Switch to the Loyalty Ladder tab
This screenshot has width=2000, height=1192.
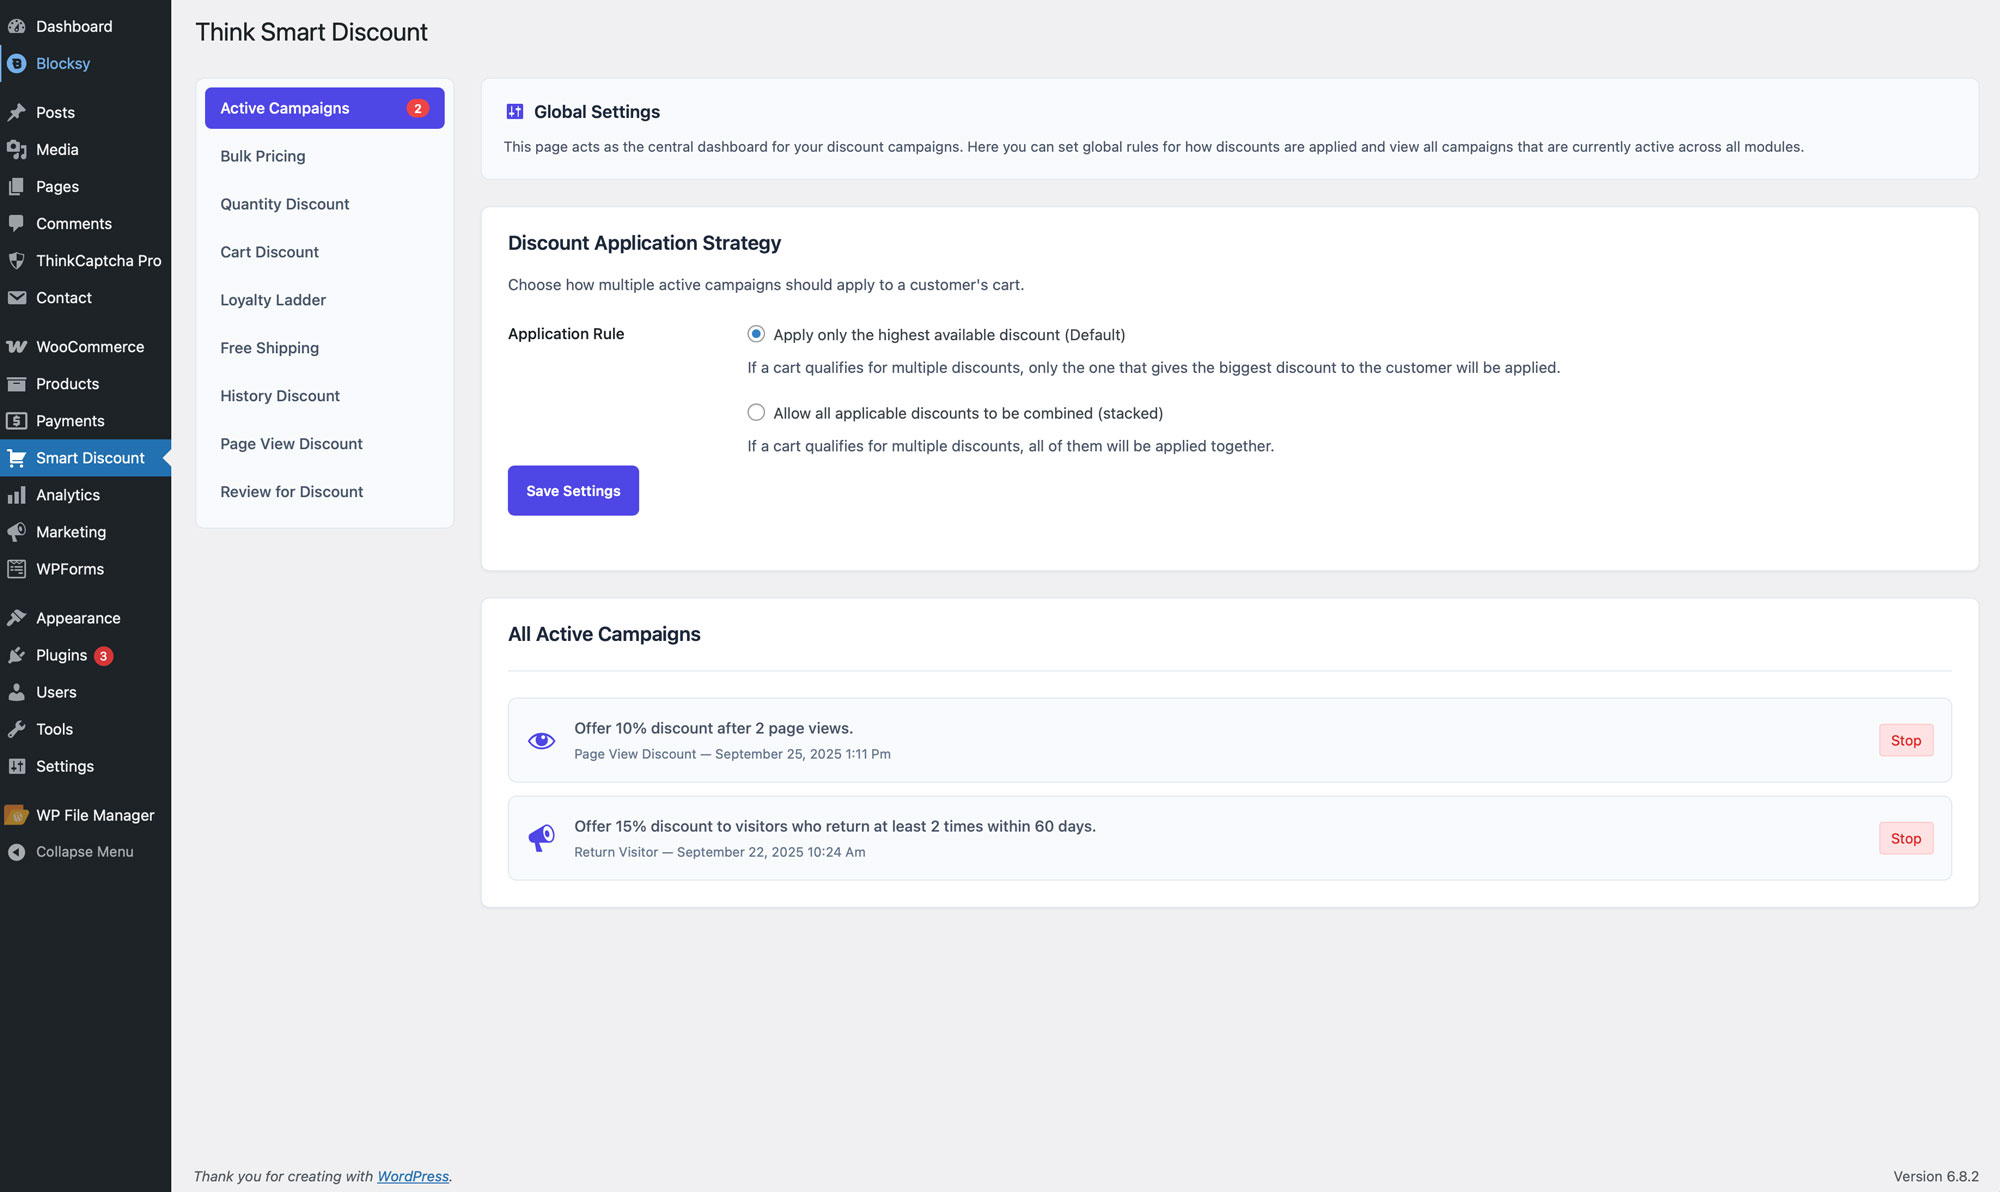pyautogui.click(x=273, y=300)
